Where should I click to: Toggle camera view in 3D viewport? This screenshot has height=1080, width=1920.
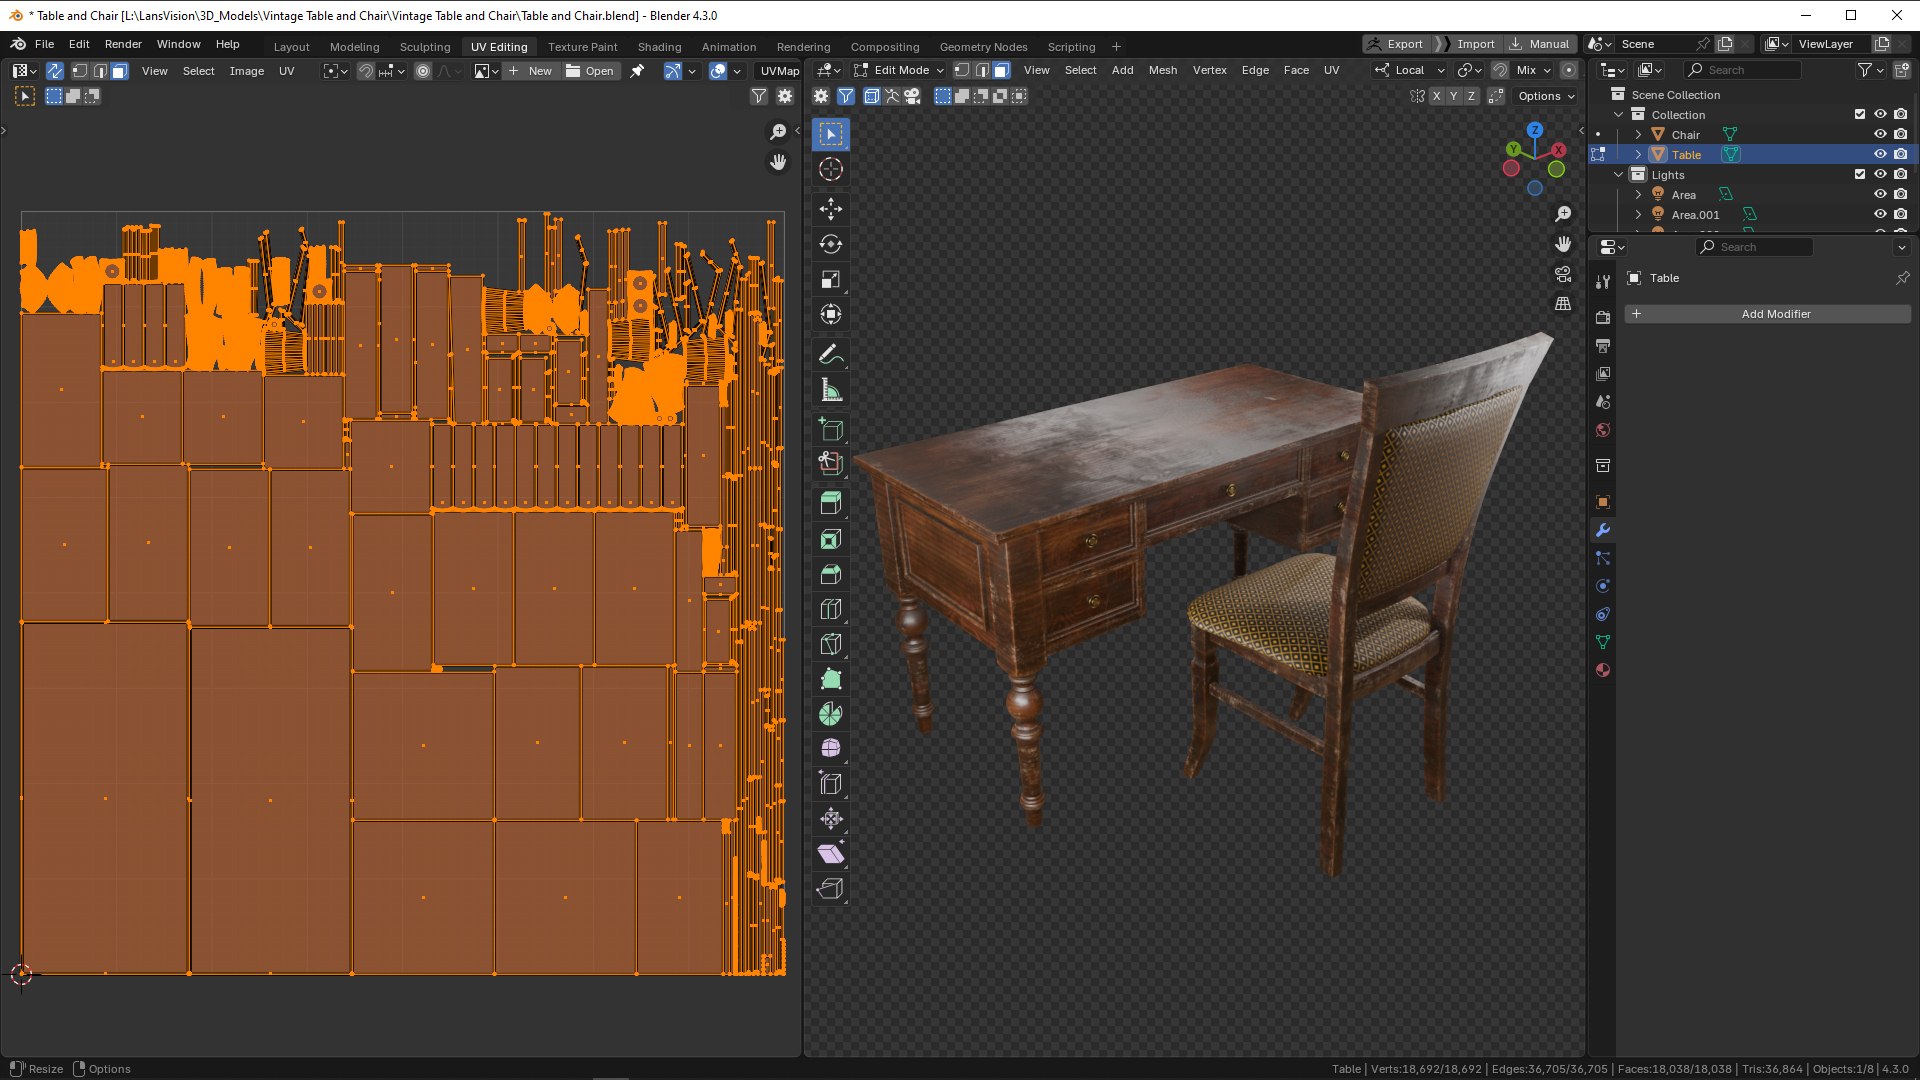1563,274
